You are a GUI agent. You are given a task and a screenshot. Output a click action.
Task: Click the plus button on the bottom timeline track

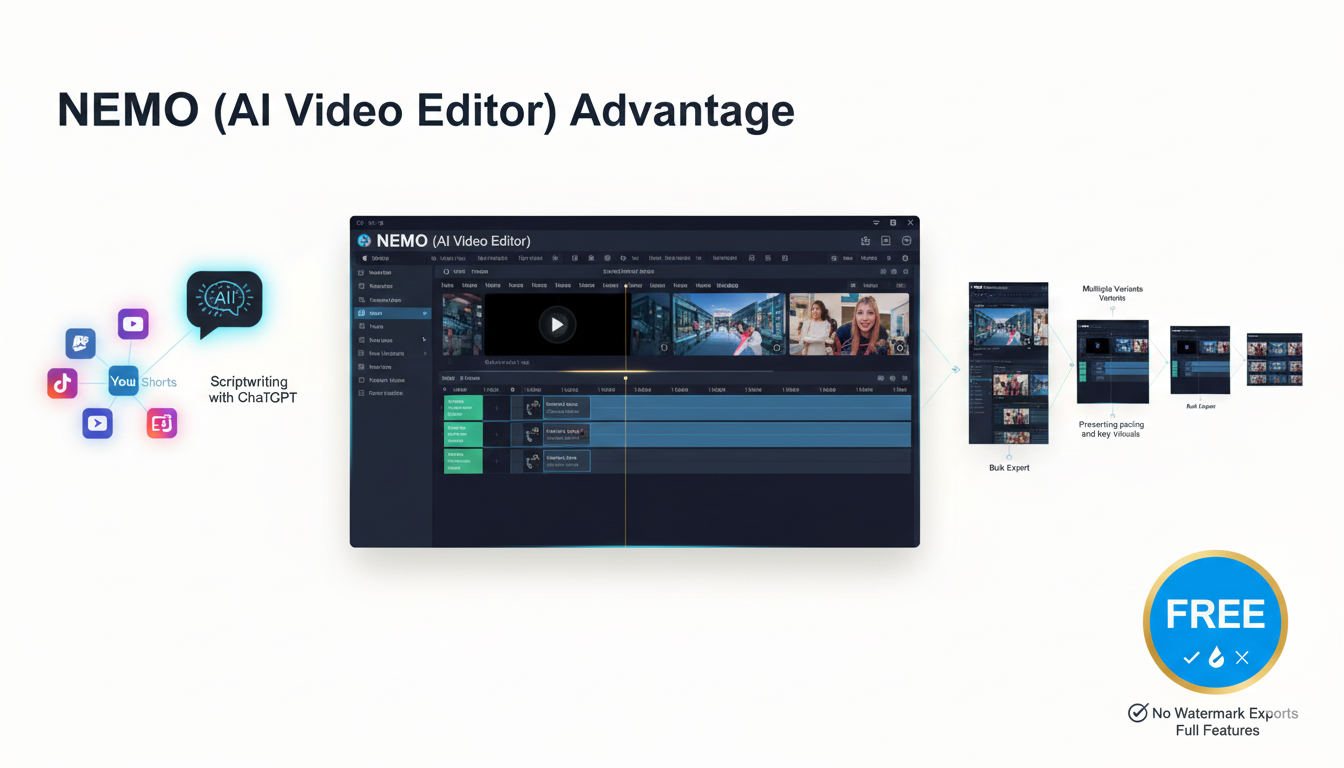tap(497, 461)
